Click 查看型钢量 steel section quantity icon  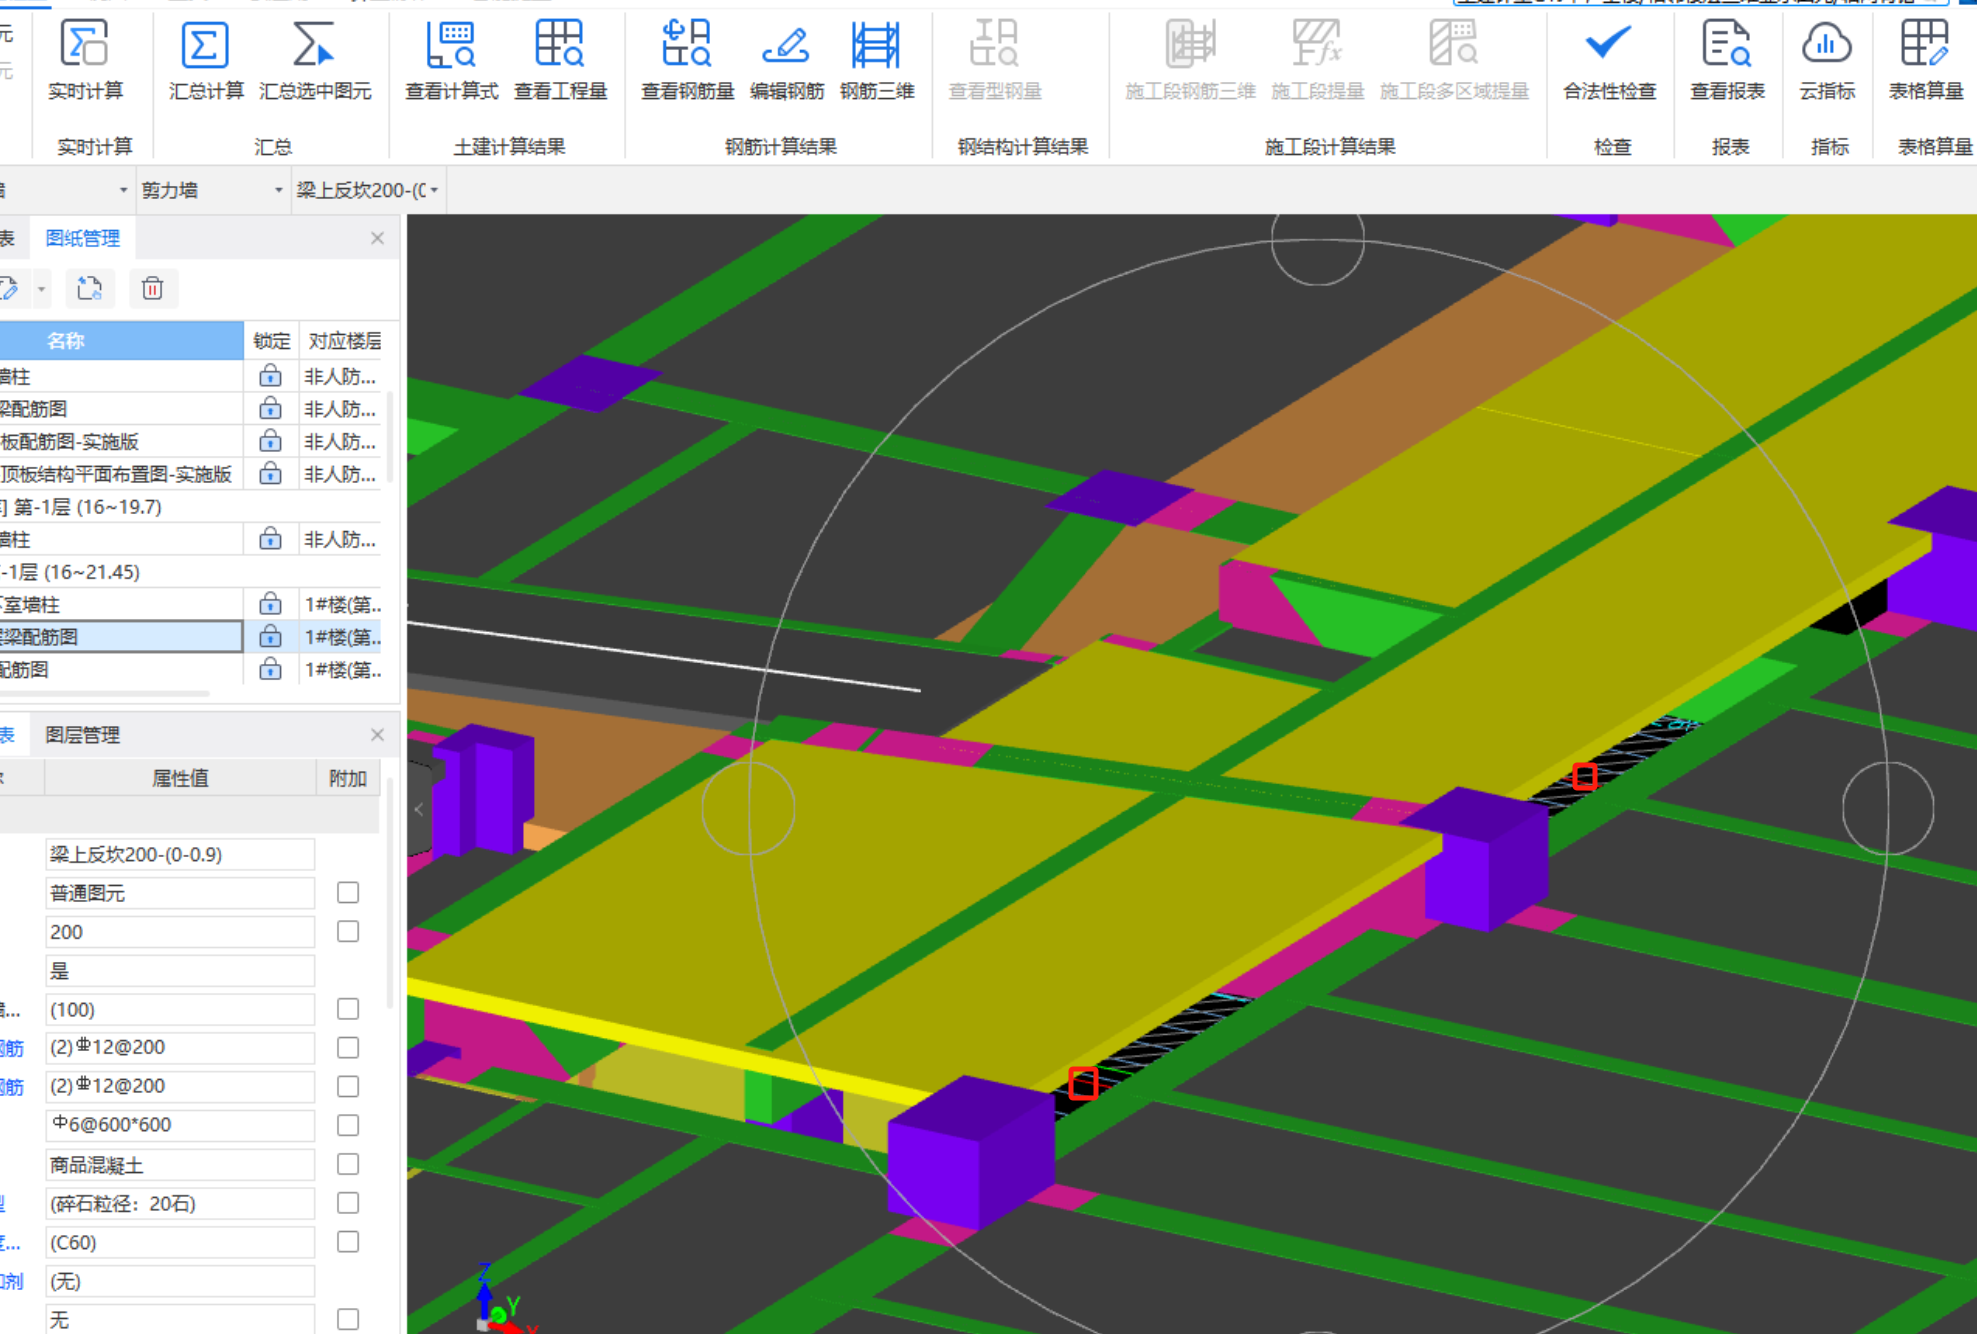[995, 61]
